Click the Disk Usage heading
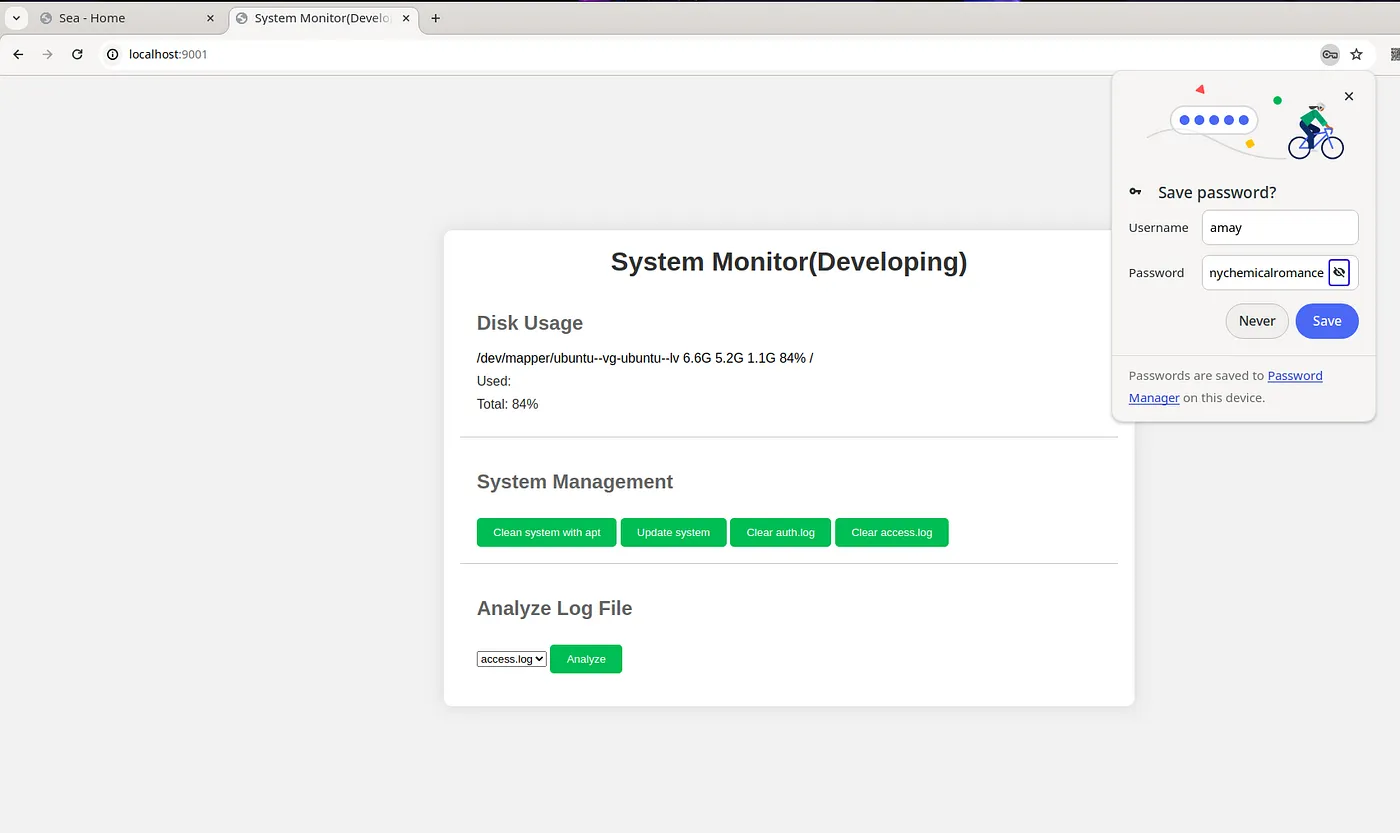The image size is (1400, 833). pos(530,323)
